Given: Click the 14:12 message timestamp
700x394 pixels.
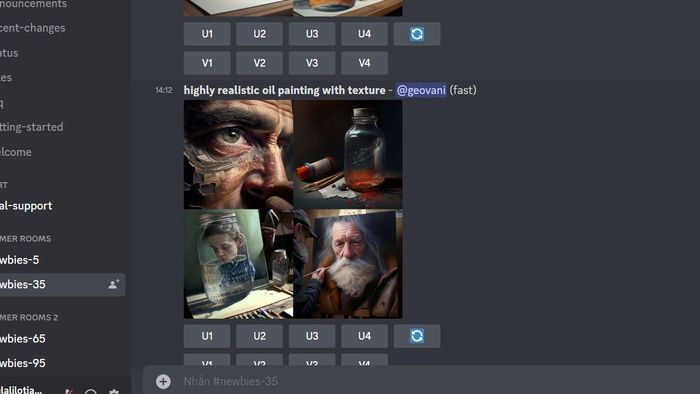Looking at the screenshot, I should click(x=164, y=90).
